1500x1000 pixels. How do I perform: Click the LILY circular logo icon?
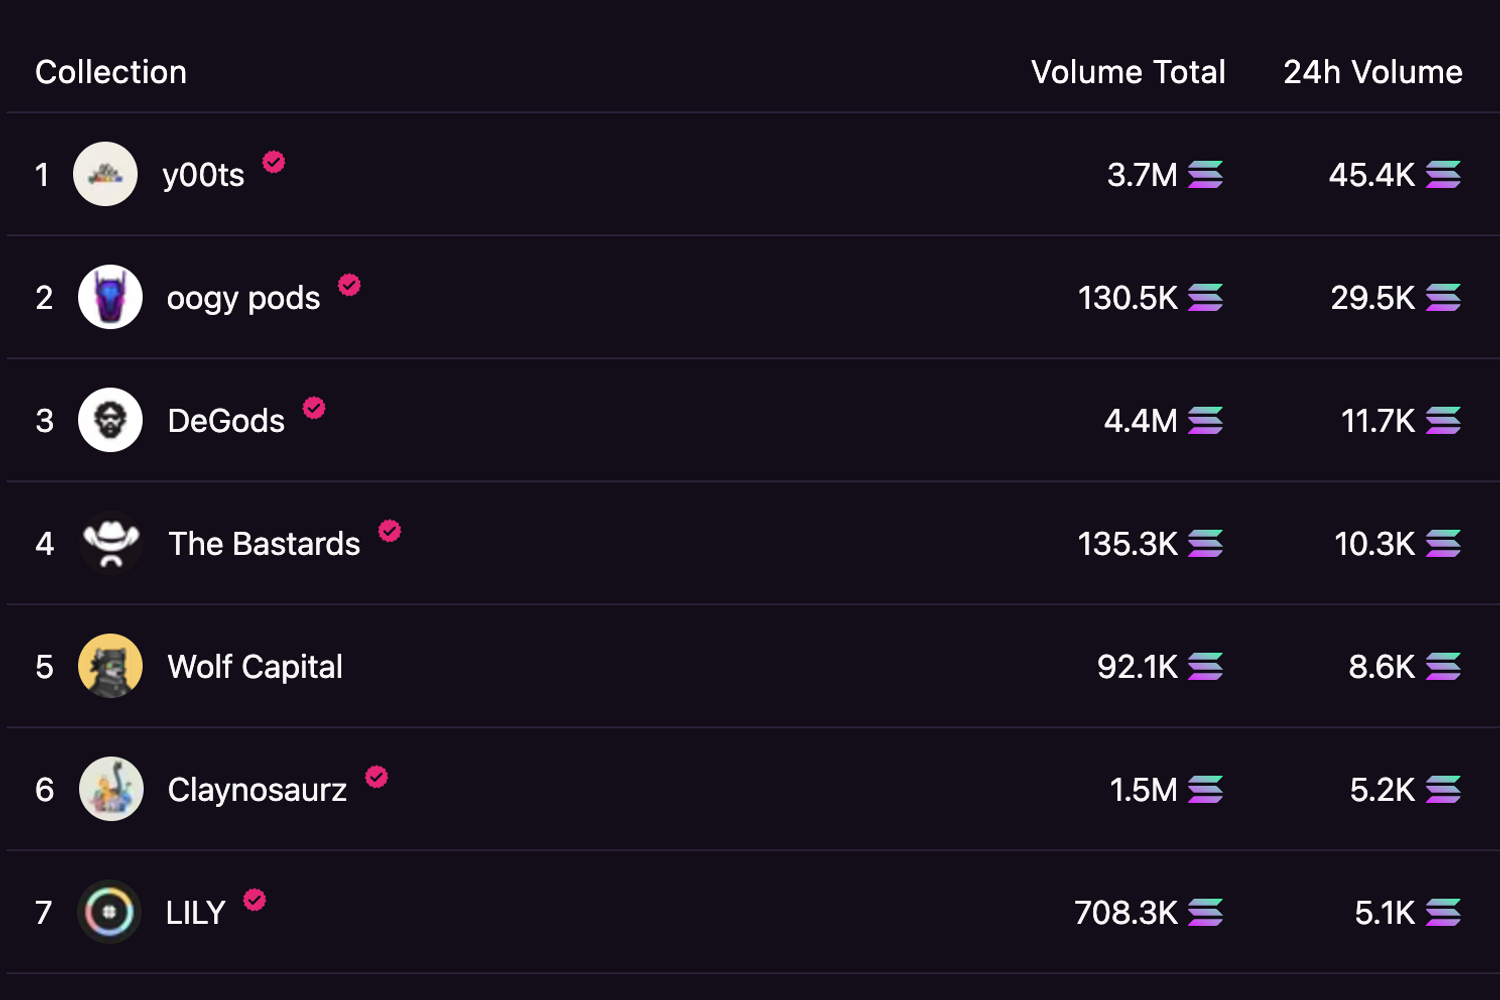[109, 912]
